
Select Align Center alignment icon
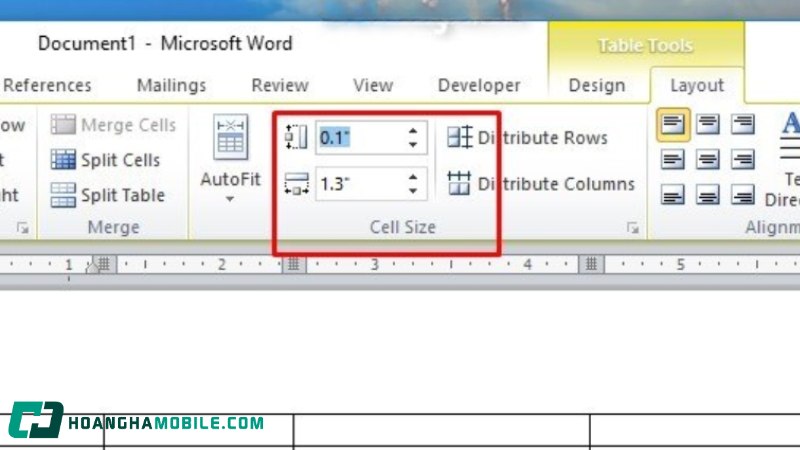[x=708, y=160]
